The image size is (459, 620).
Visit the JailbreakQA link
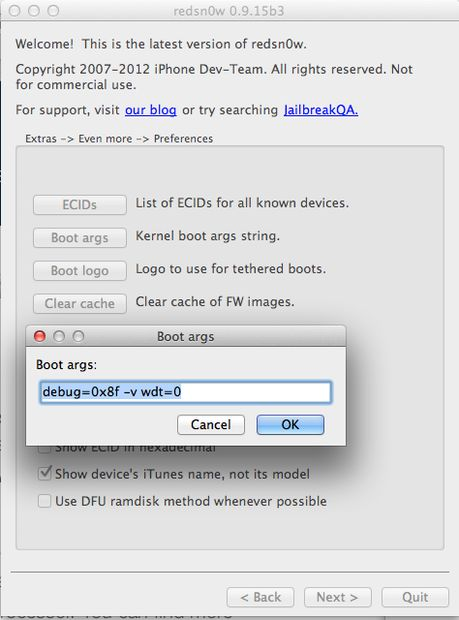(x=321, y=110)
